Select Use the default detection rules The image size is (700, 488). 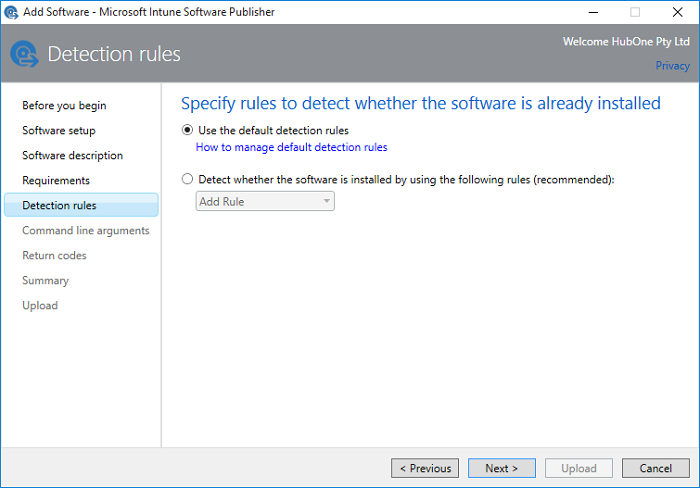click(187, 130)
